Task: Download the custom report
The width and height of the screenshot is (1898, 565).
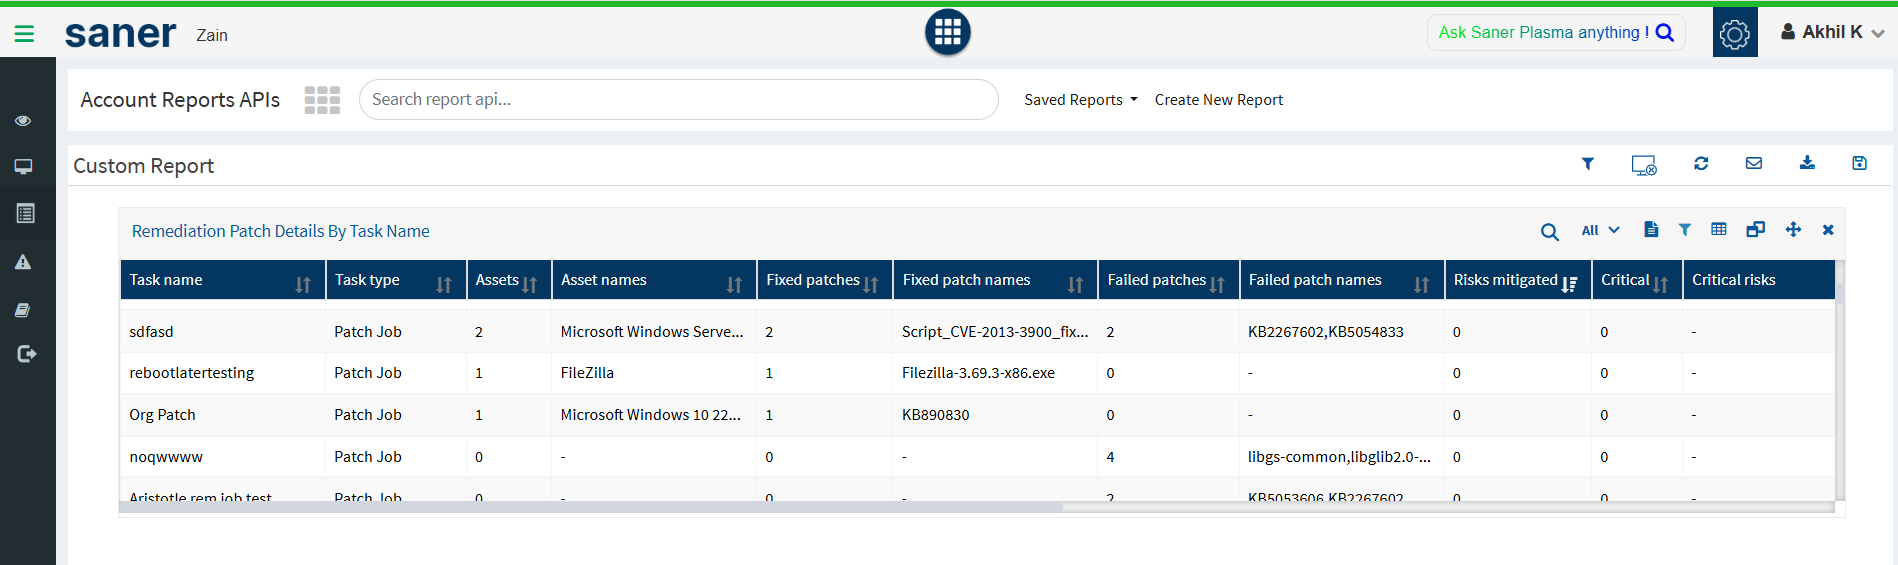Action: click(x=1807, y=164)
